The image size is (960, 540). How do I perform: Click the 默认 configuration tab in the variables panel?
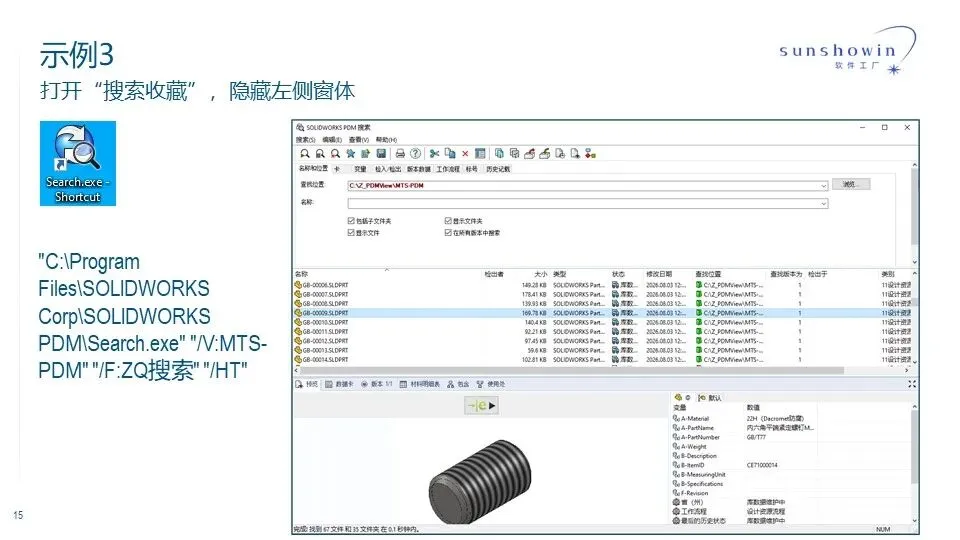pos(710,398)
